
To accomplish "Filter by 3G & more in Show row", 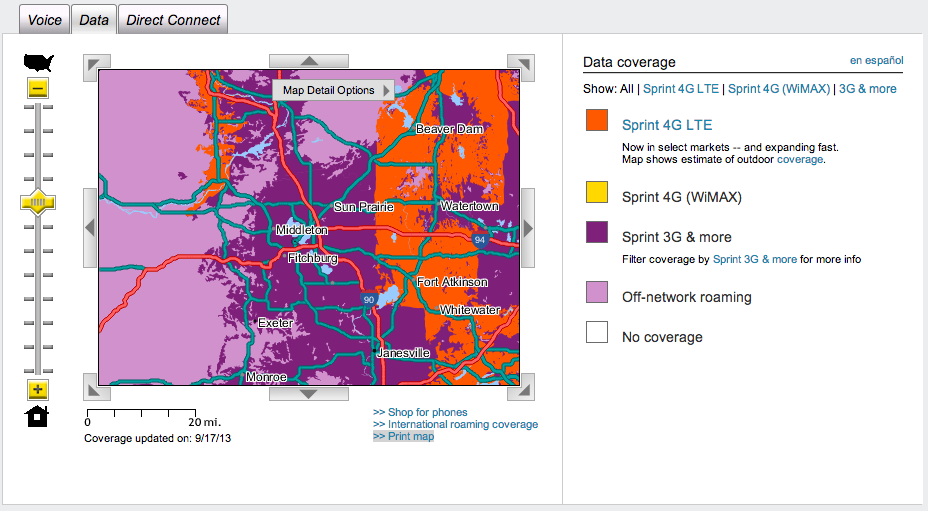I will (x=868, y=89).
